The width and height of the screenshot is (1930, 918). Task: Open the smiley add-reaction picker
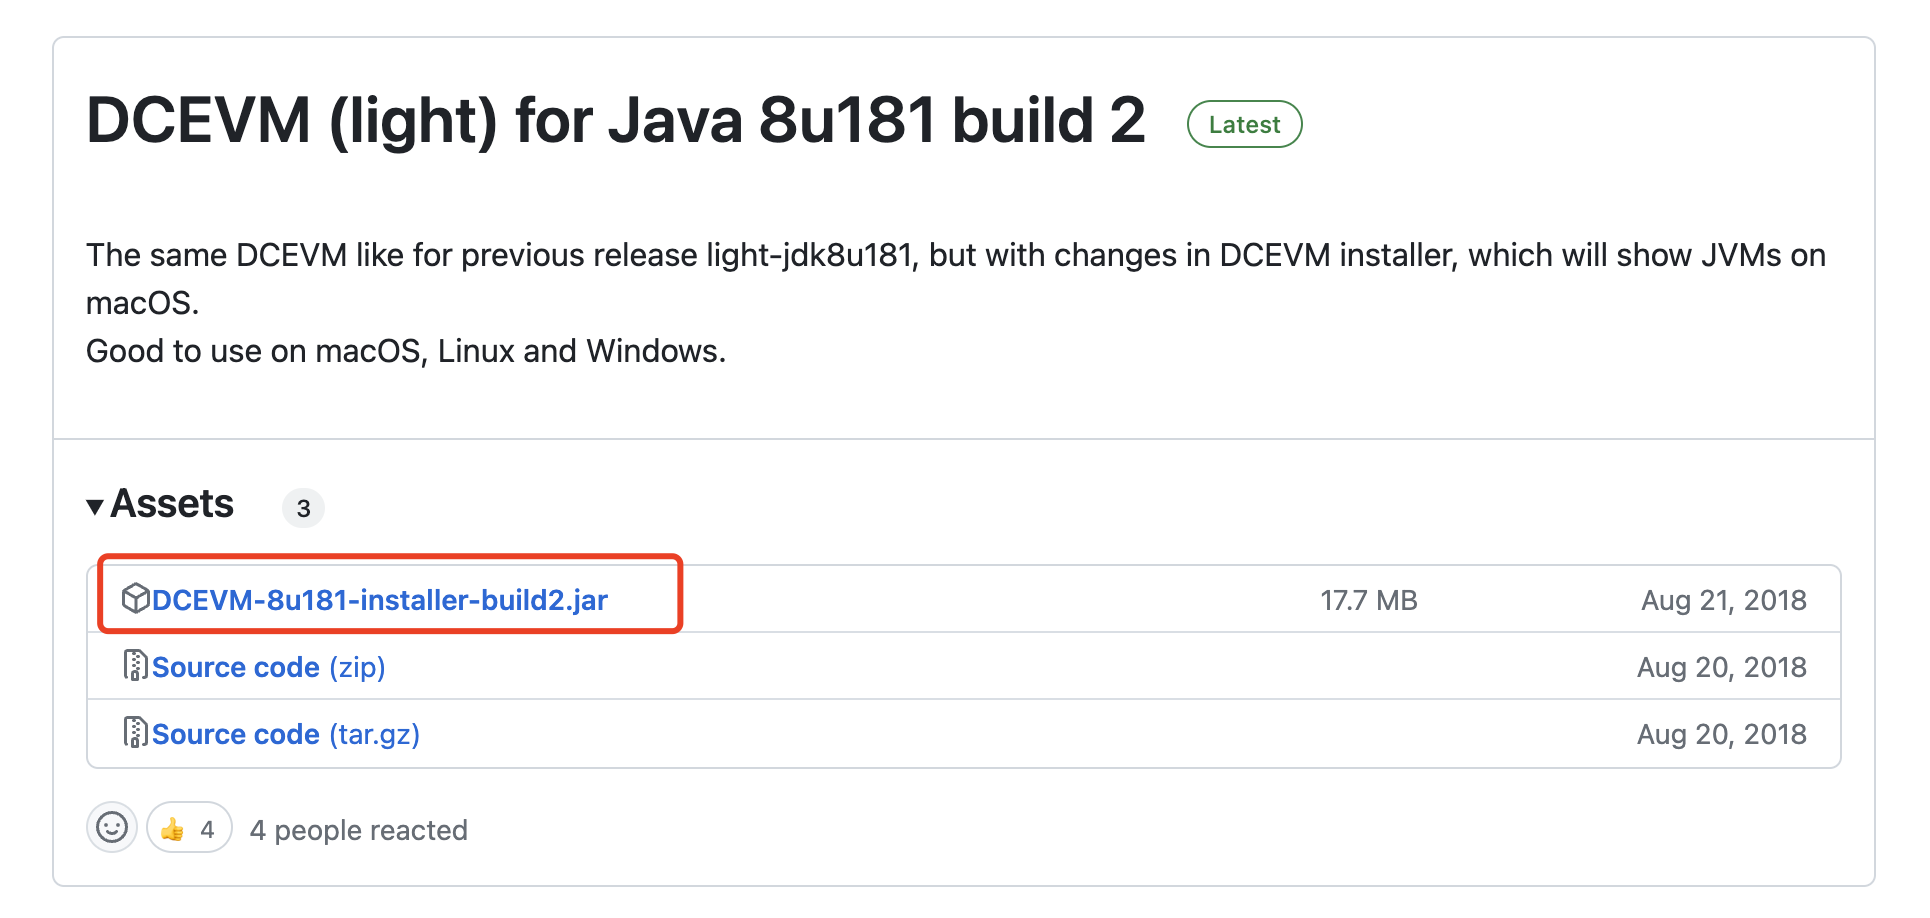tap(112, 828)
